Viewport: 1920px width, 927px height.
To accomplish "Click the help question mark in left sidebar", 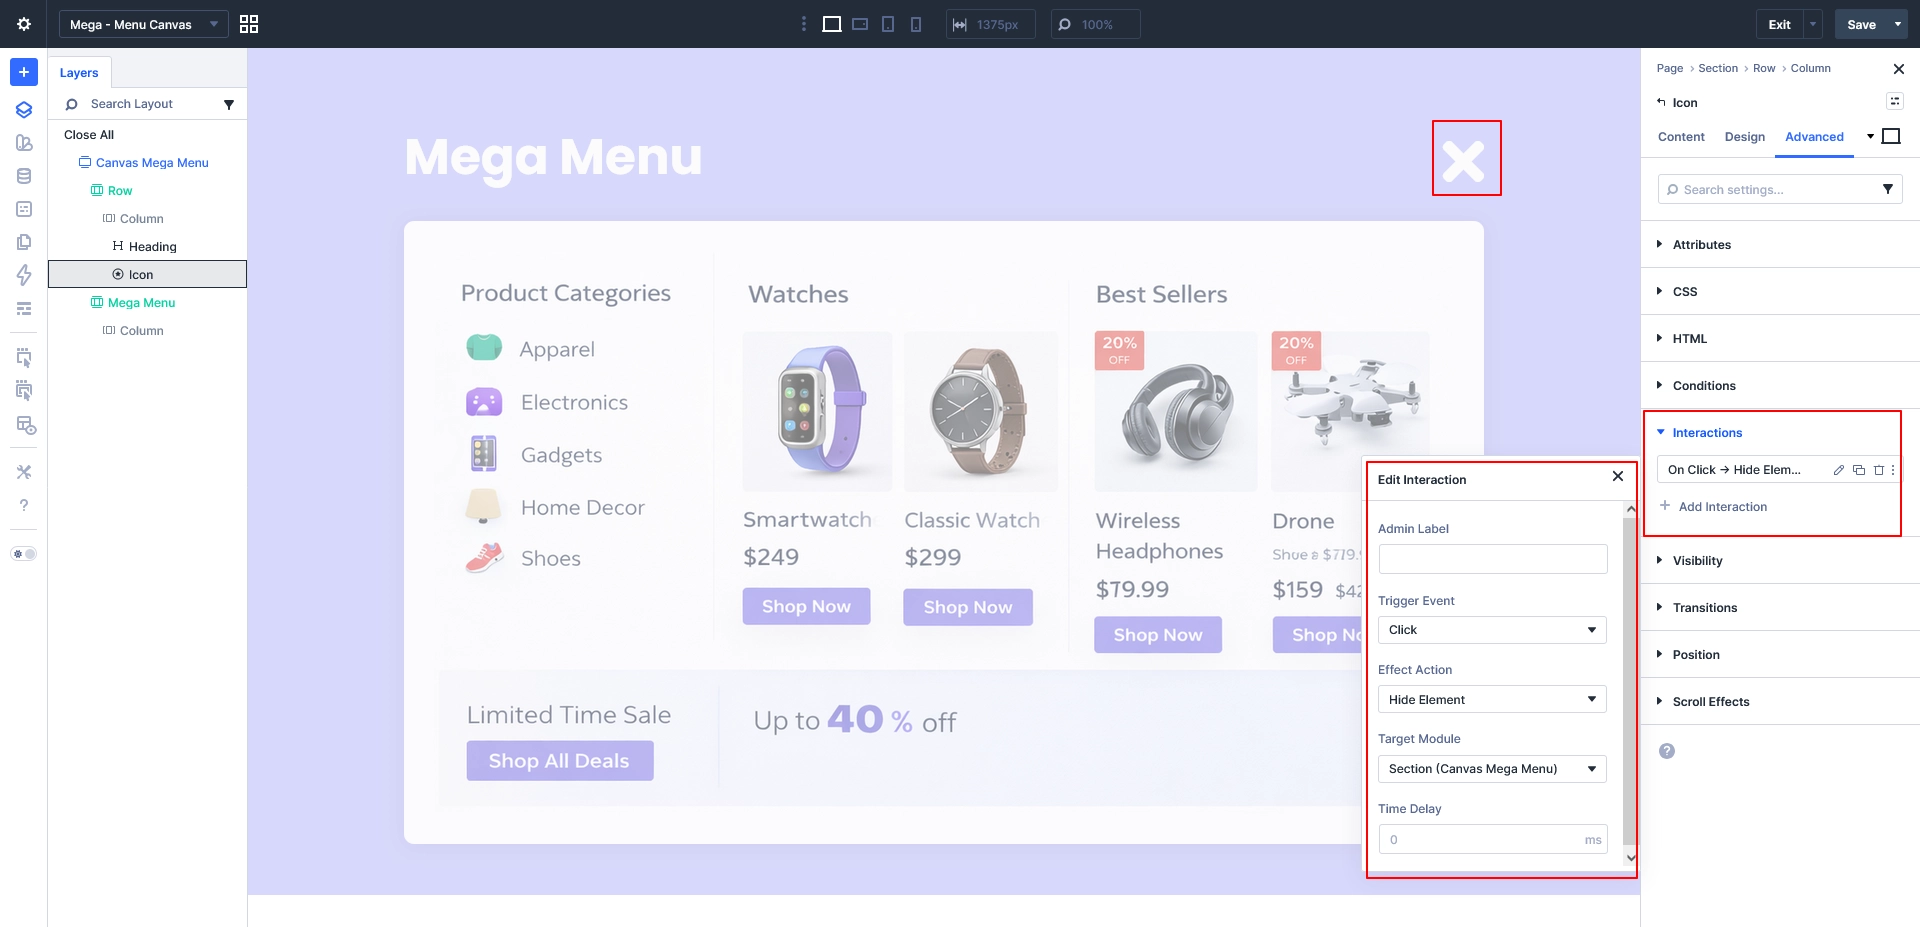I will (24, 505).
